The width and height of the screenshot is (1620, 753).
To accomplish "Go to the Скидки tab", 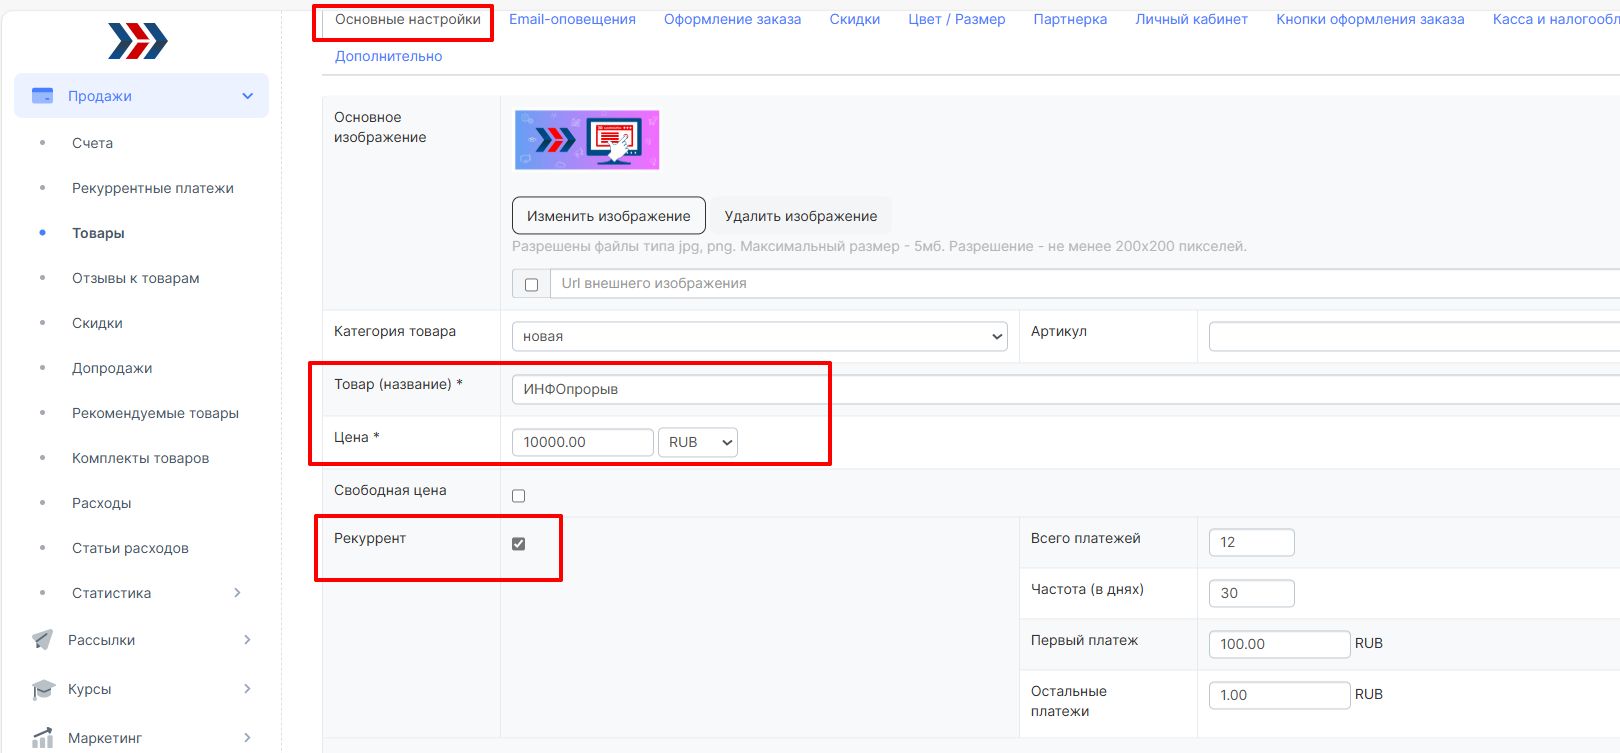I will tap(855, 19).
